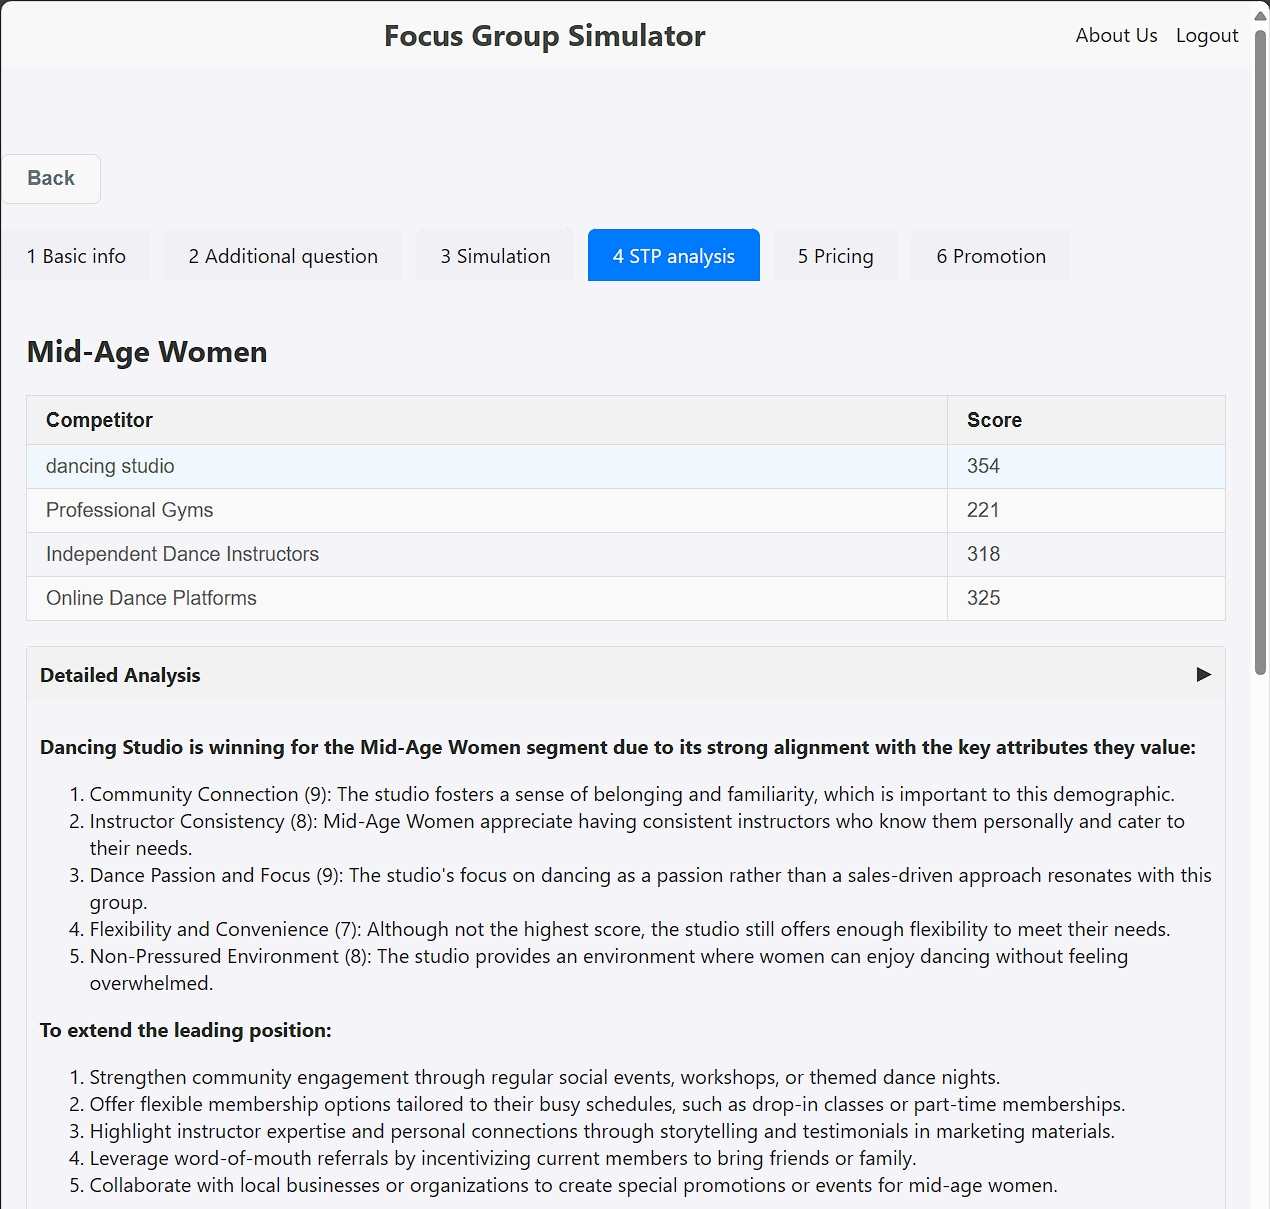
Task: Click the Score column header
Action: (994, 420)
